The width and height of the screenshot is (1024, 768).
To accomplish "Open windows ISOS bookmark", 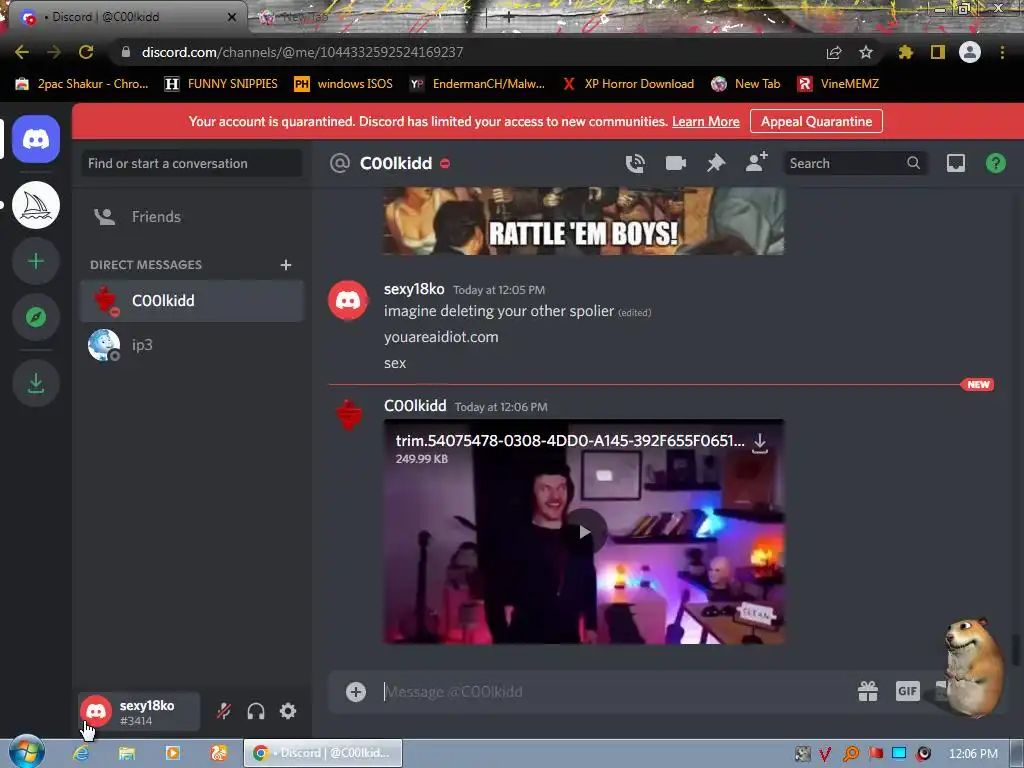I will point(344,84).
